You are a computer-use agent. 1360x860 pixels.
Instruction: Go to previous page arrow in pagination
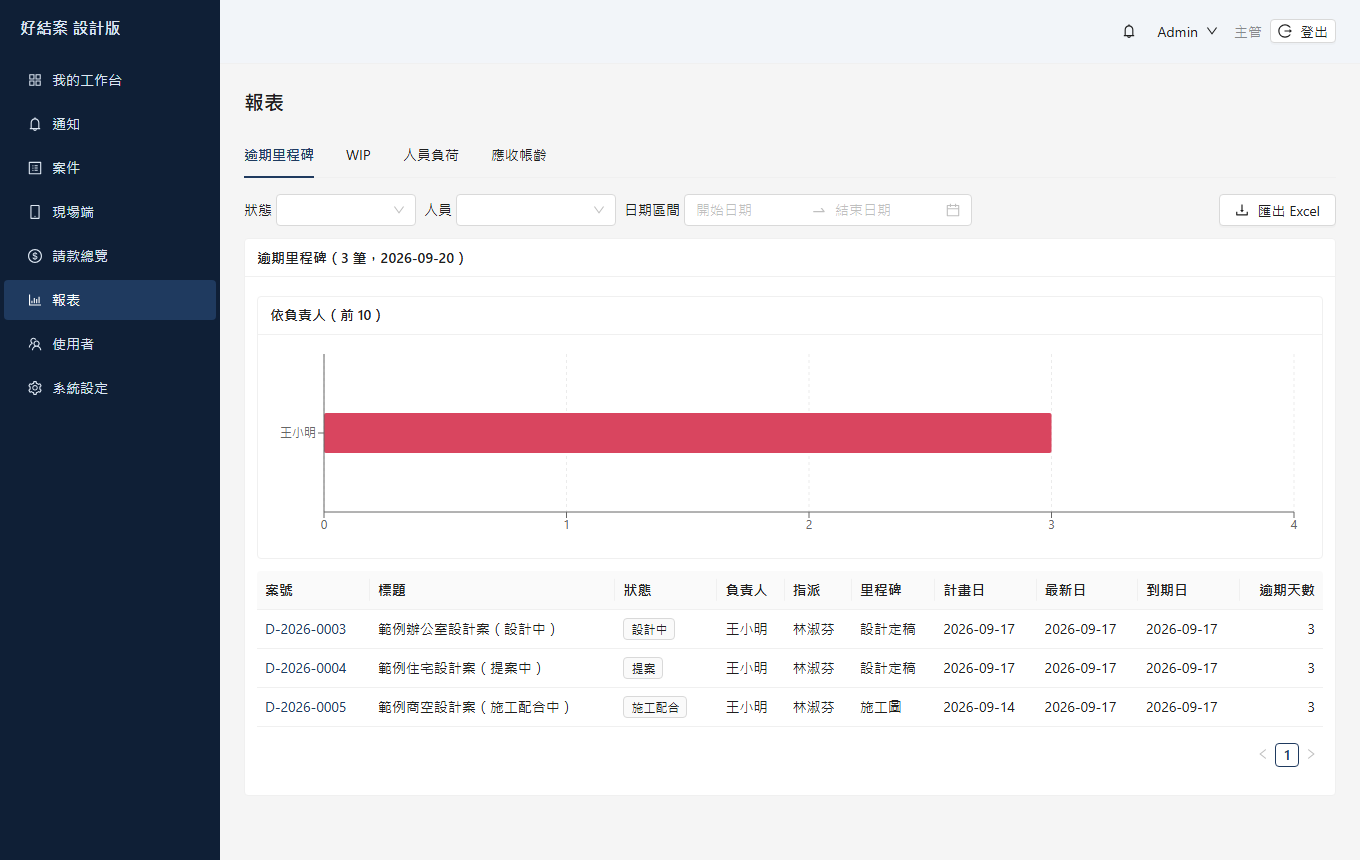[1263, 754]
